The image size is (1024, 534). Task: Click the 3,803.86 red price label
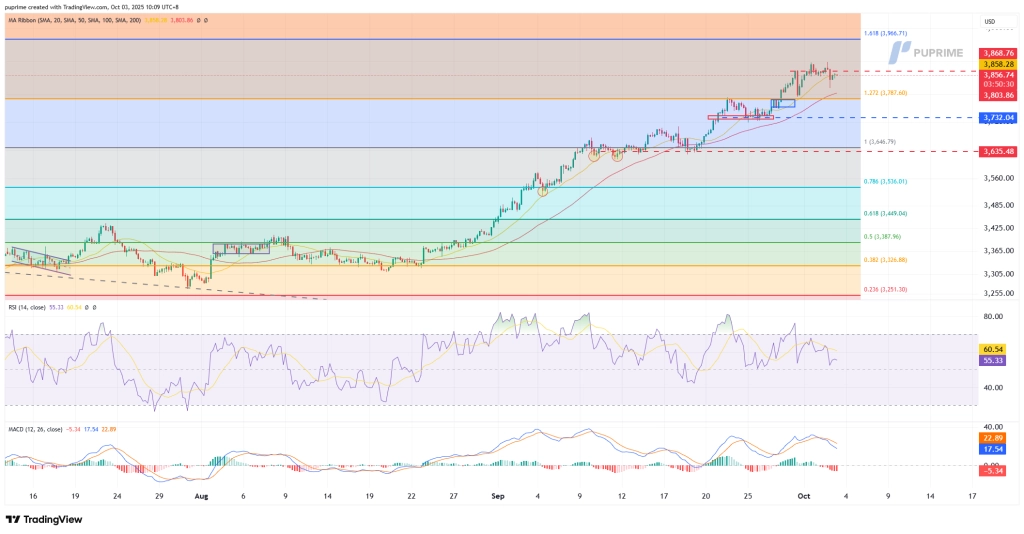click(x=998, y=94)
